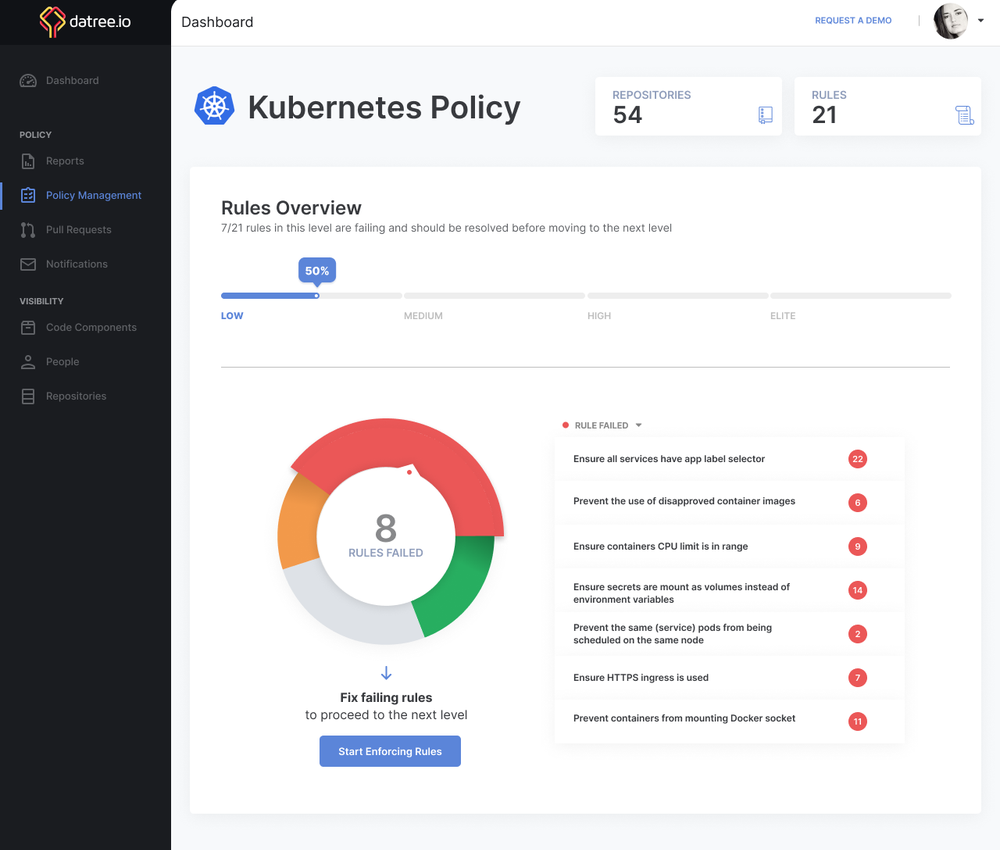Viewport: 1000px width, 850px height.
Task: Click the red badge showing 7
Action: click(857, 678)
